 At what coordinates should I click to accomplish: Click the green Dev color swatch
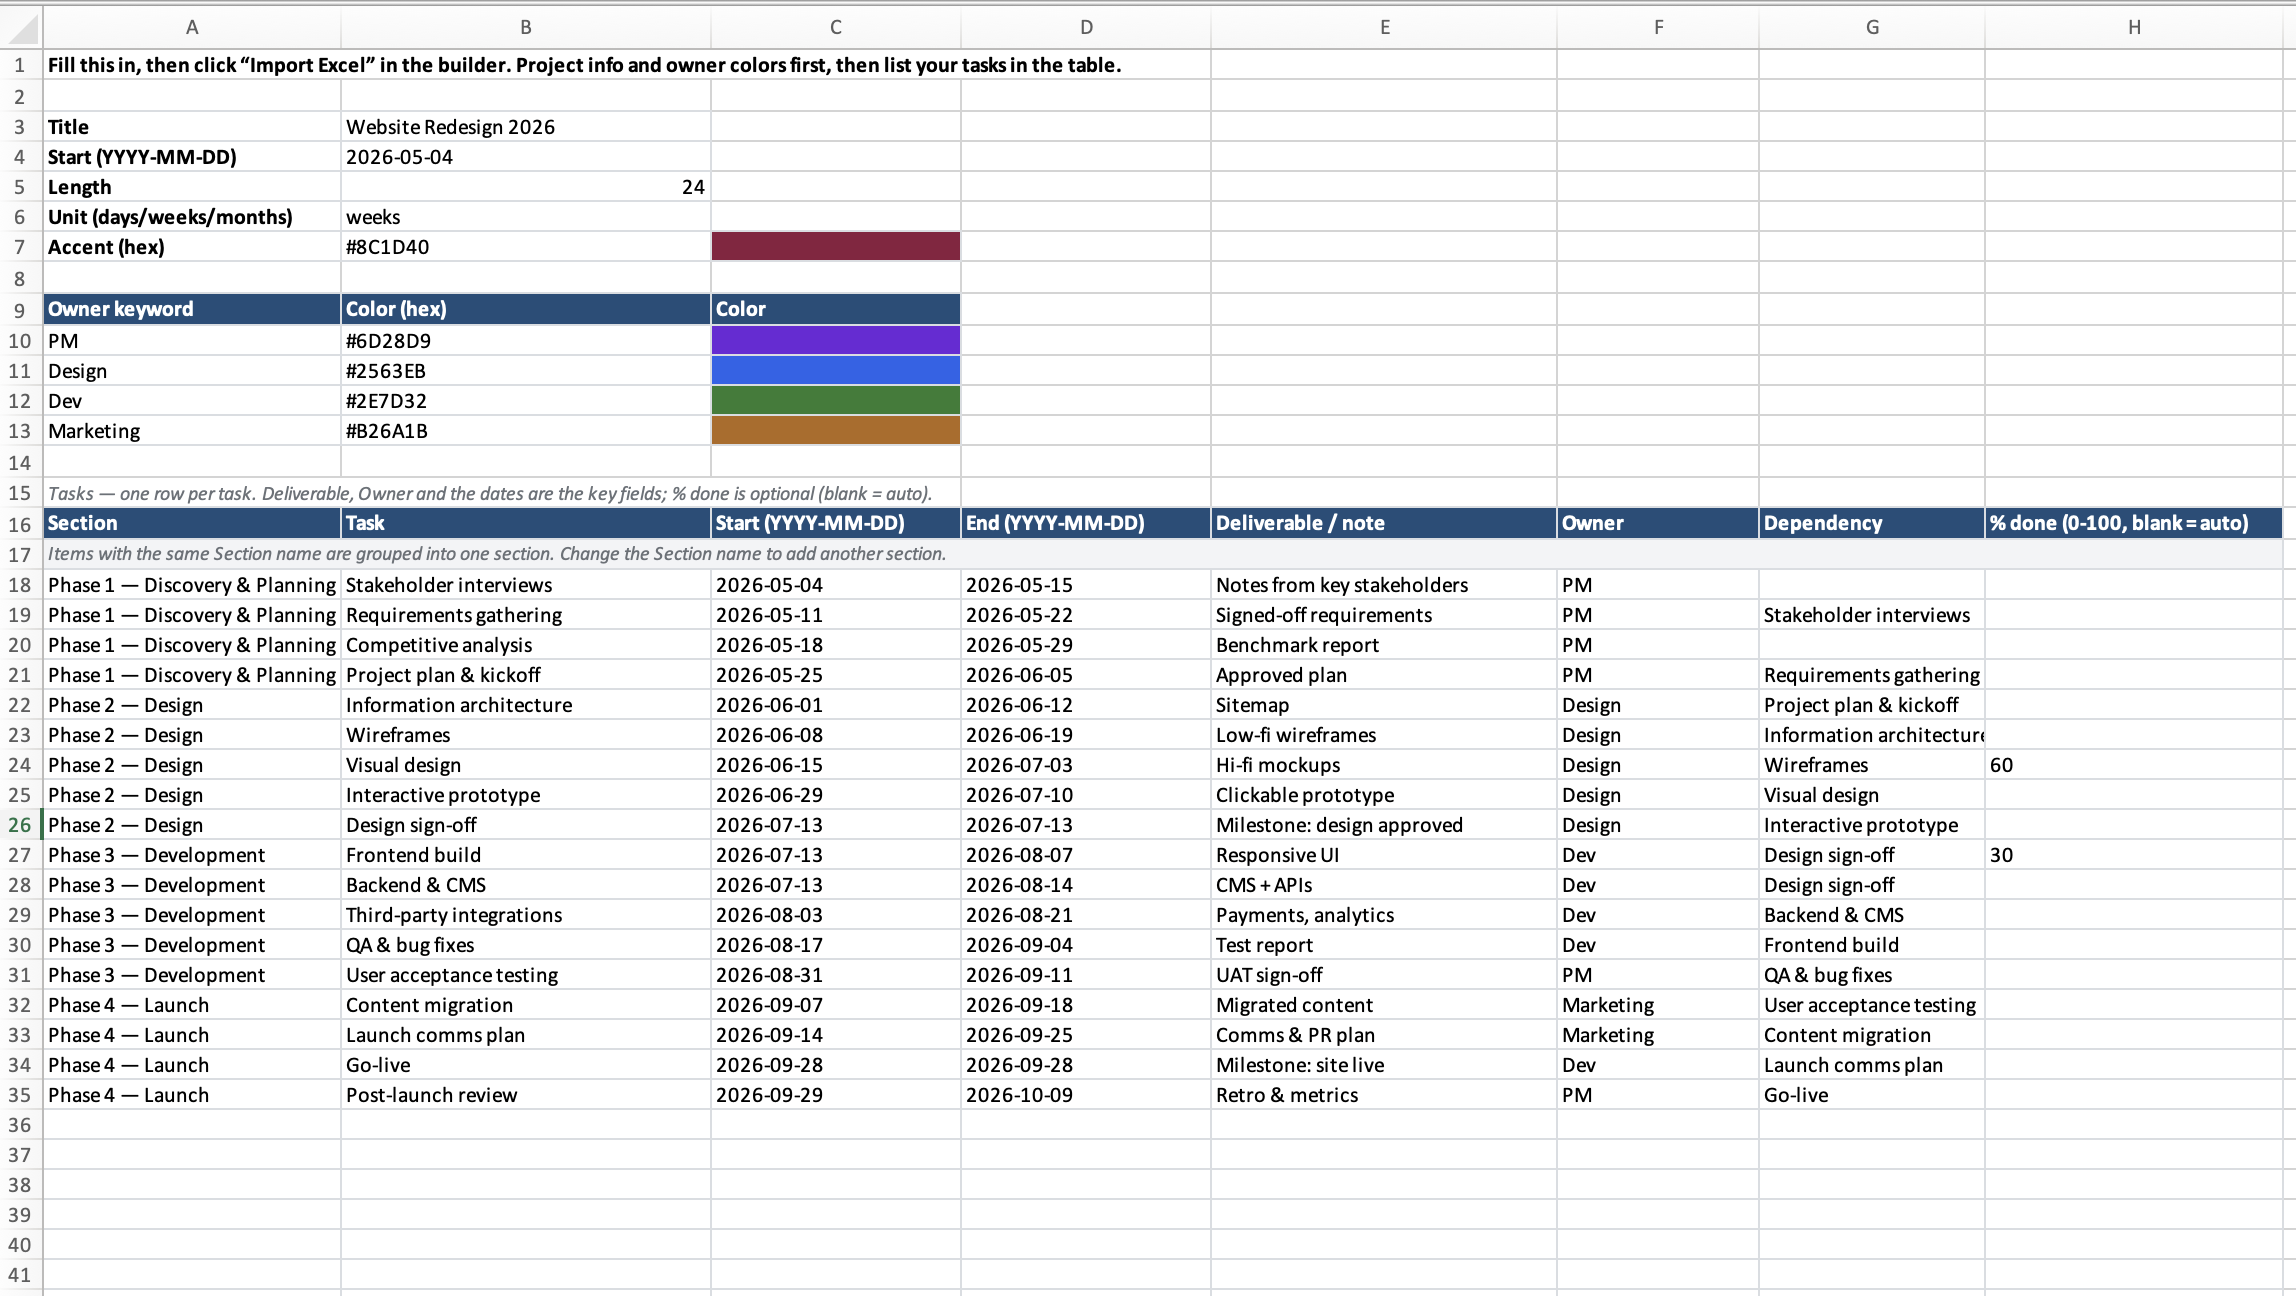[x=836, y=400]
